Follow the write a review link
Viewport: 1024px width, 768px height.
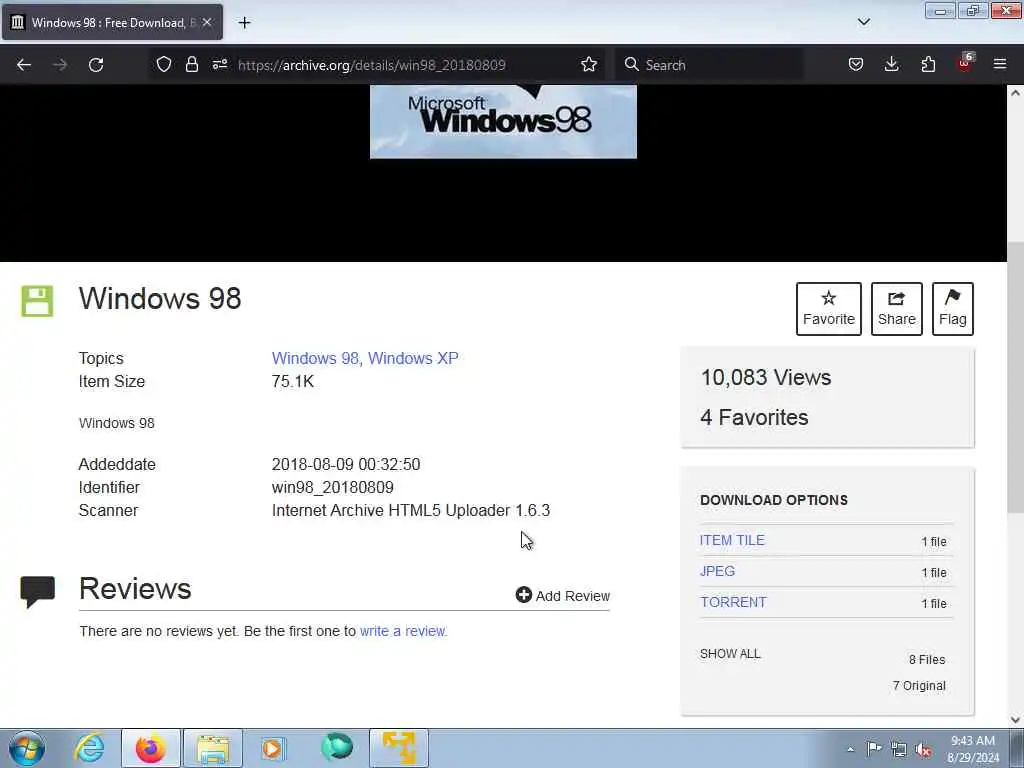(x=403, y=631)
